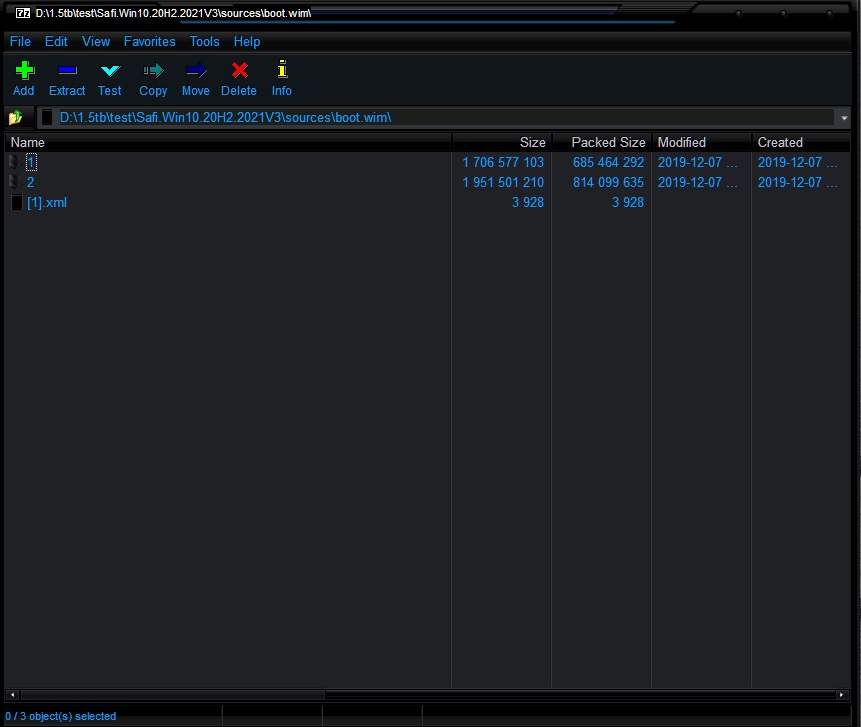Click horizontal scrollbar left arrow
The height and width of the screenshot is (727, 861).
12,695
